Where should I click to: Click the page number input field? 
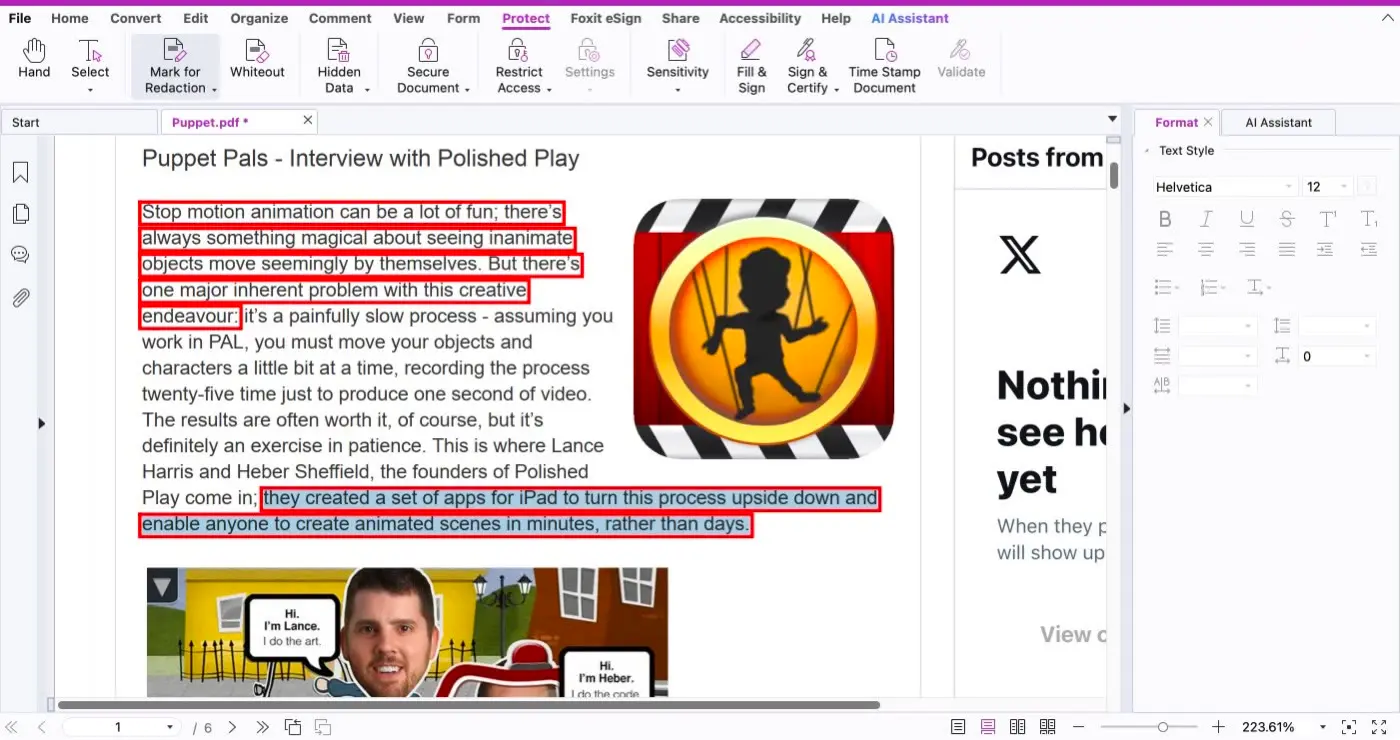click(x=118, y=727)
